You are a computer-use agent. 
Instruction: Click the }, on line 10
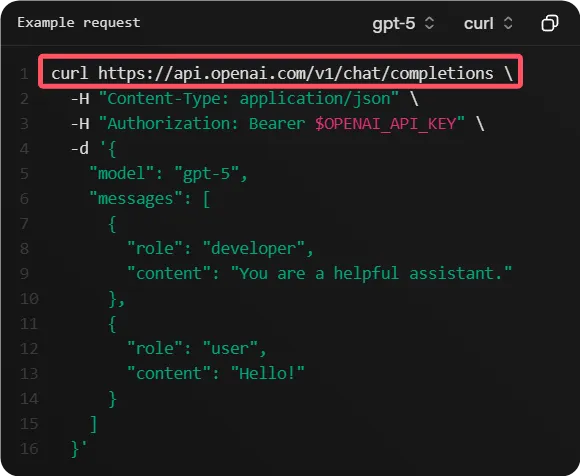(x=117, y=299)
